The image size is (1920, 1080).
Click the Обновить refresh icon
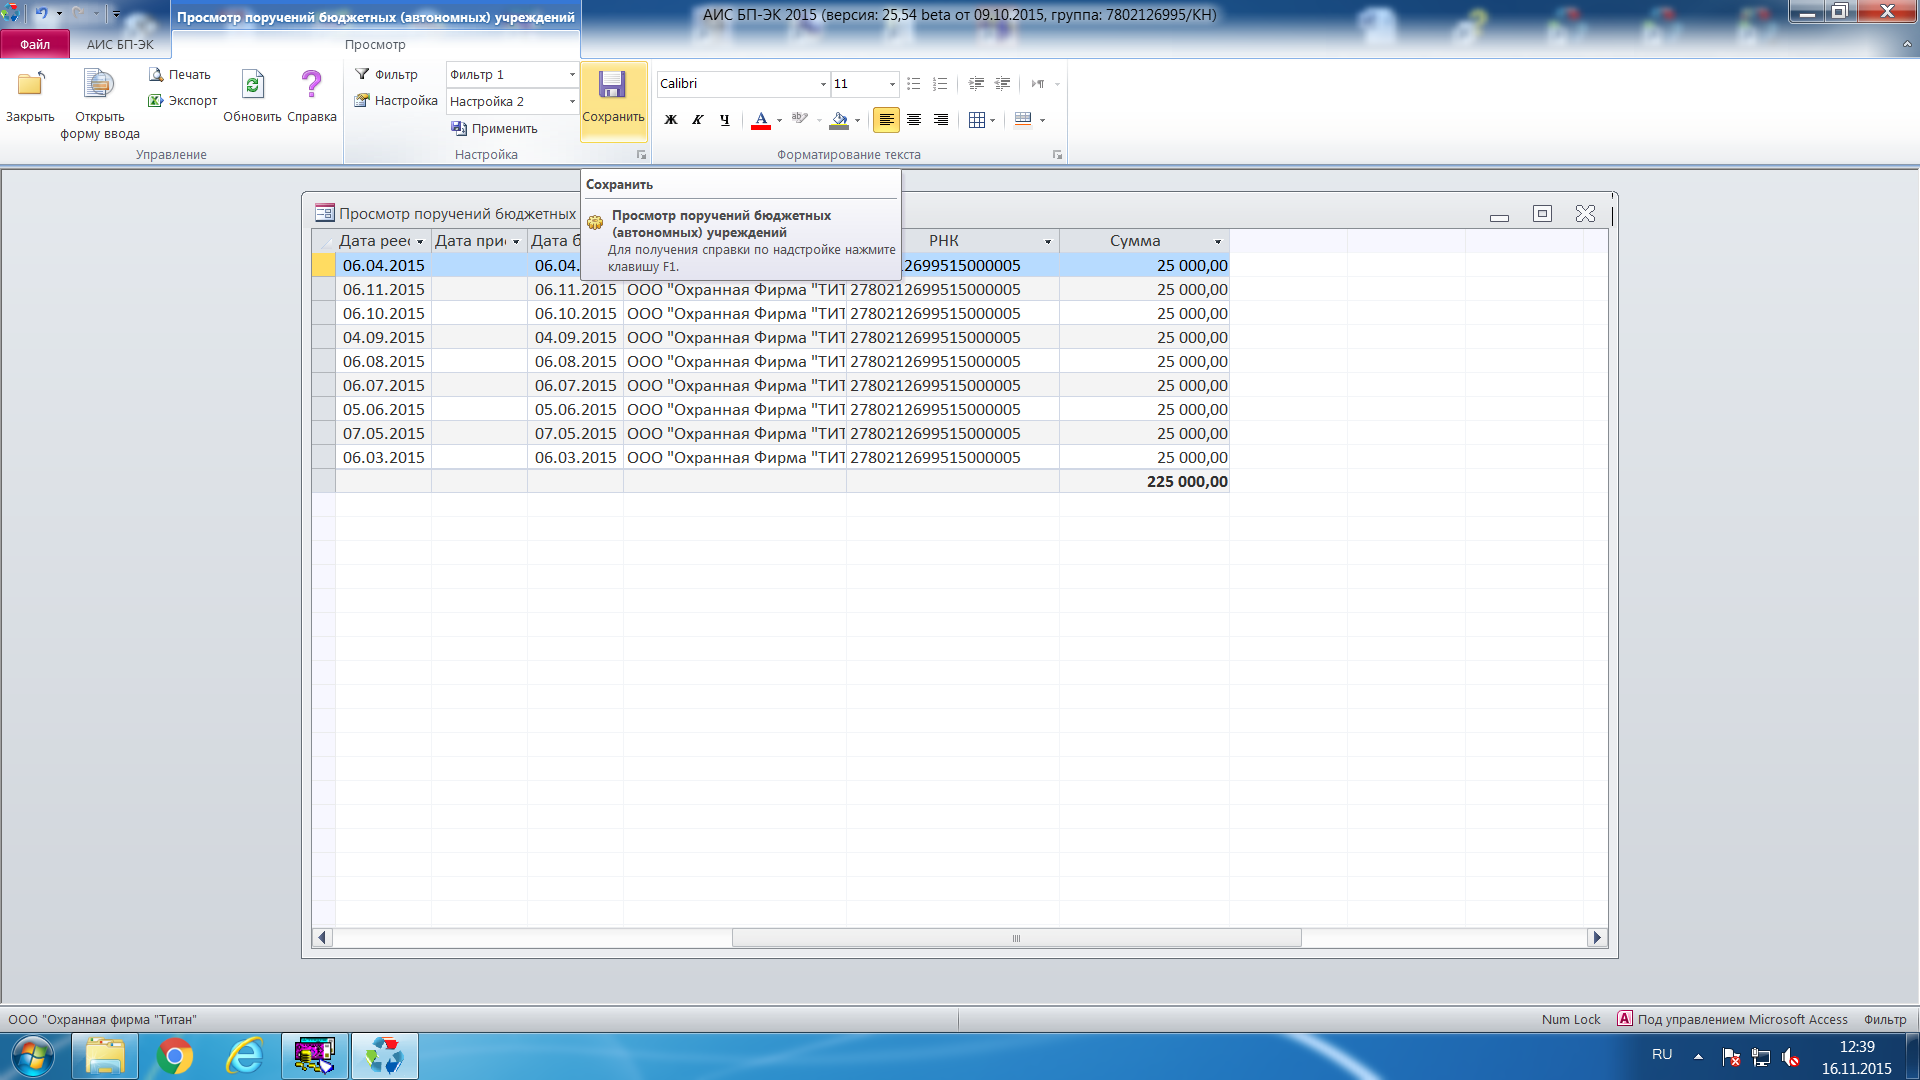coord(253,86)
